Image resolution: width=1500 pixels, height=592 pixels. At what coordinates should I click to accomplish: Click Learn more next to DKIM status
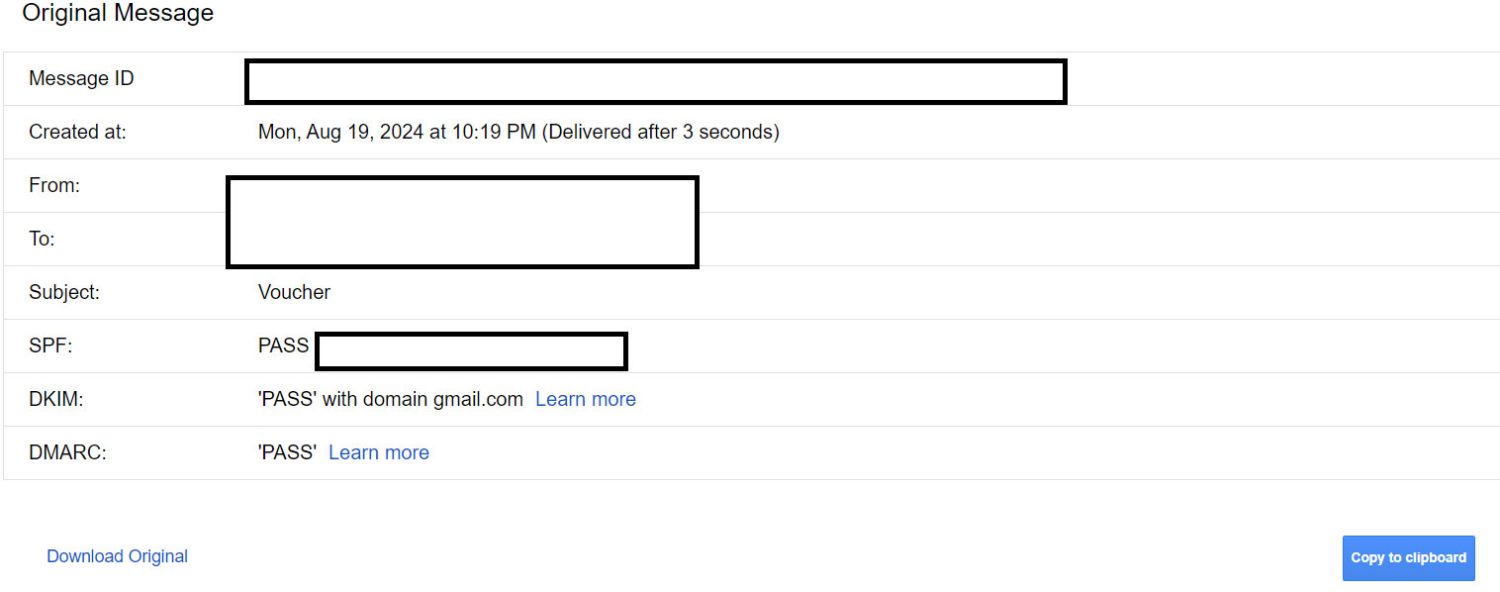(585, 398)
